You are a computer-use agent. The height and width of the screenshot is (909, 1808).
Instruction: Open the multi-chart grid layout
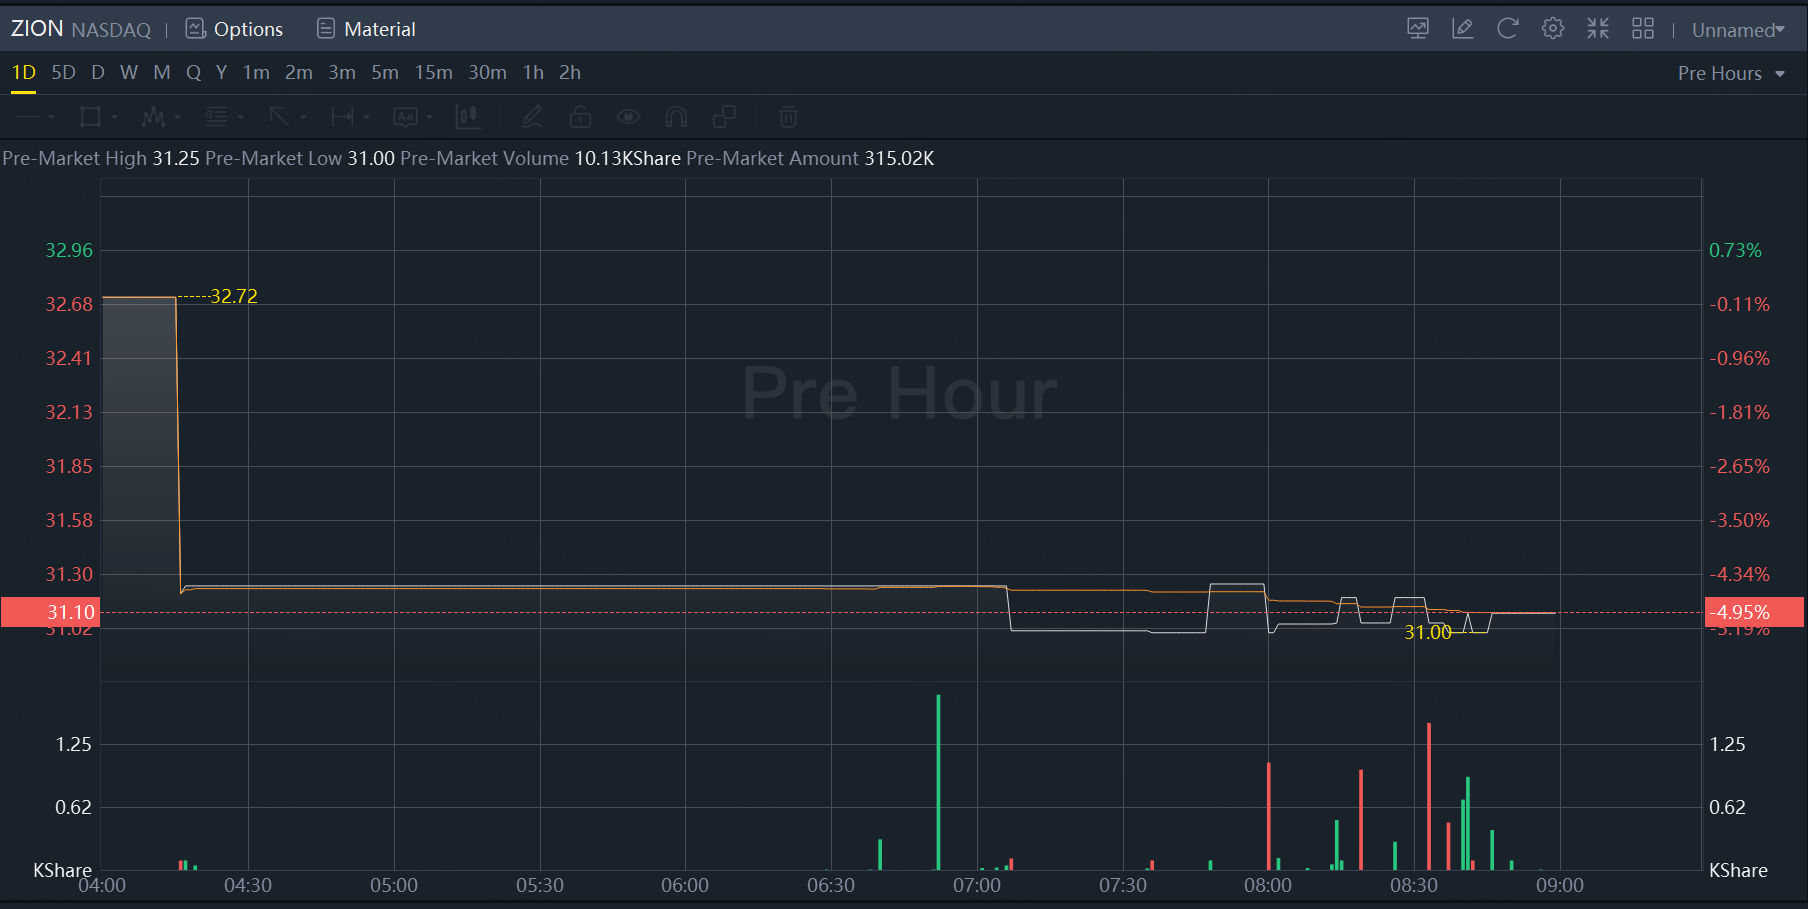click(x=1642, y=29)
